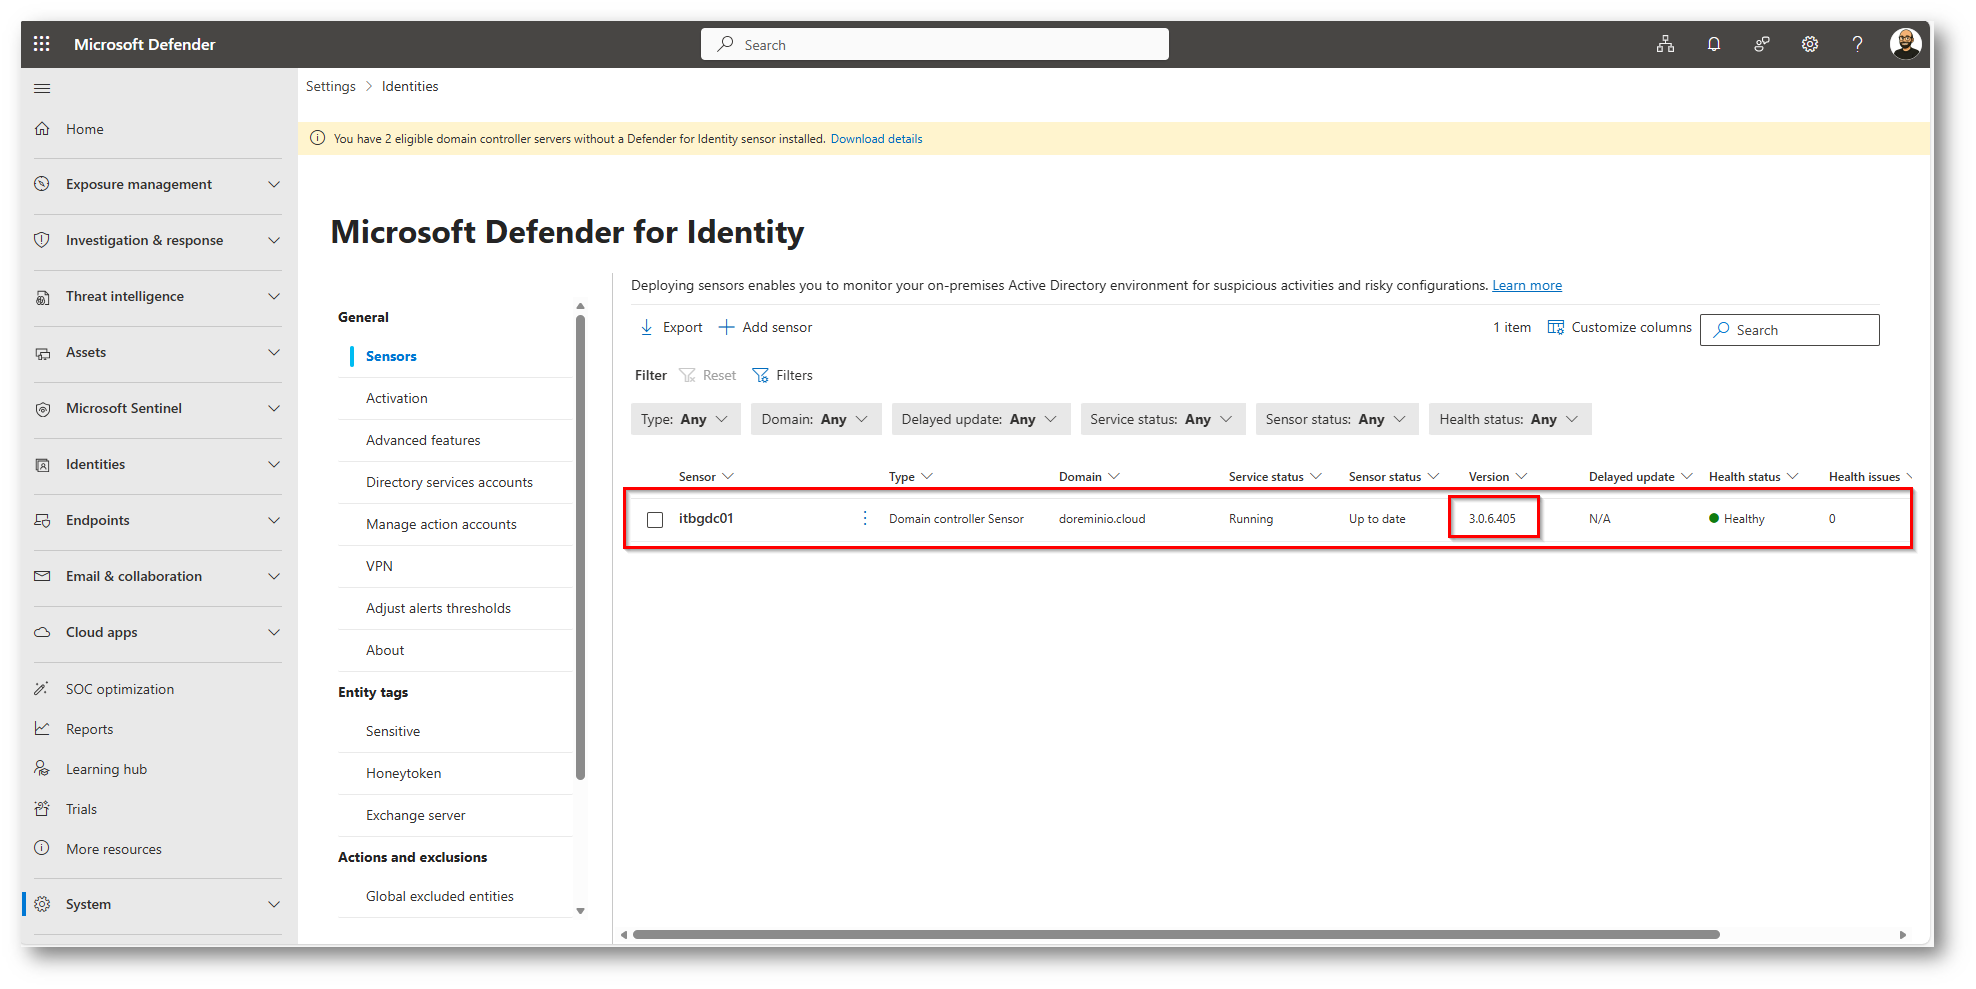Image resolution: width=1976 pixels, height=989 pixels.
Task: Open the Directory services accounts page
Action: point(448,482)
